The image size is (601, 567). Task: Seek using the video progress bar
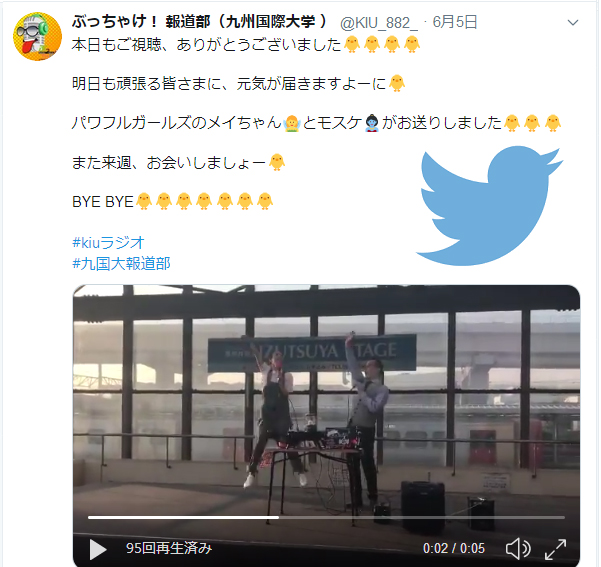point(326,518)
